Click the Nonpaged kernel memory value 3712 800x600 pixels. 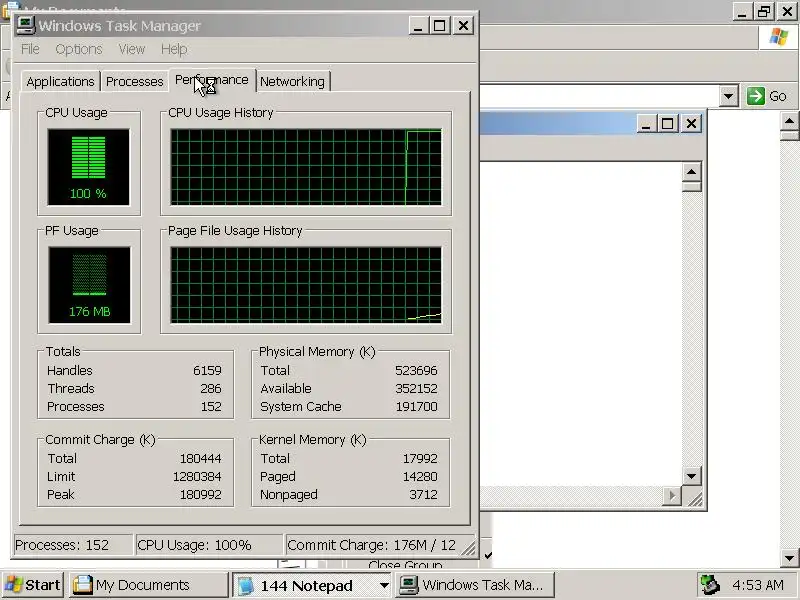423,495
